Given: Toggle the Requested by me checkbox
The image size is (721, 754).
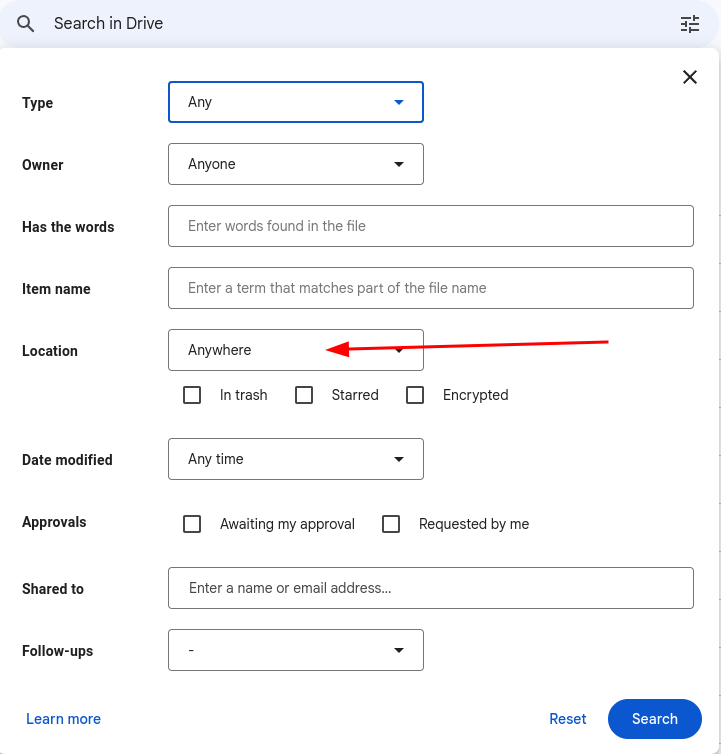Looking at the screenshot, I should tap(391, 524).
